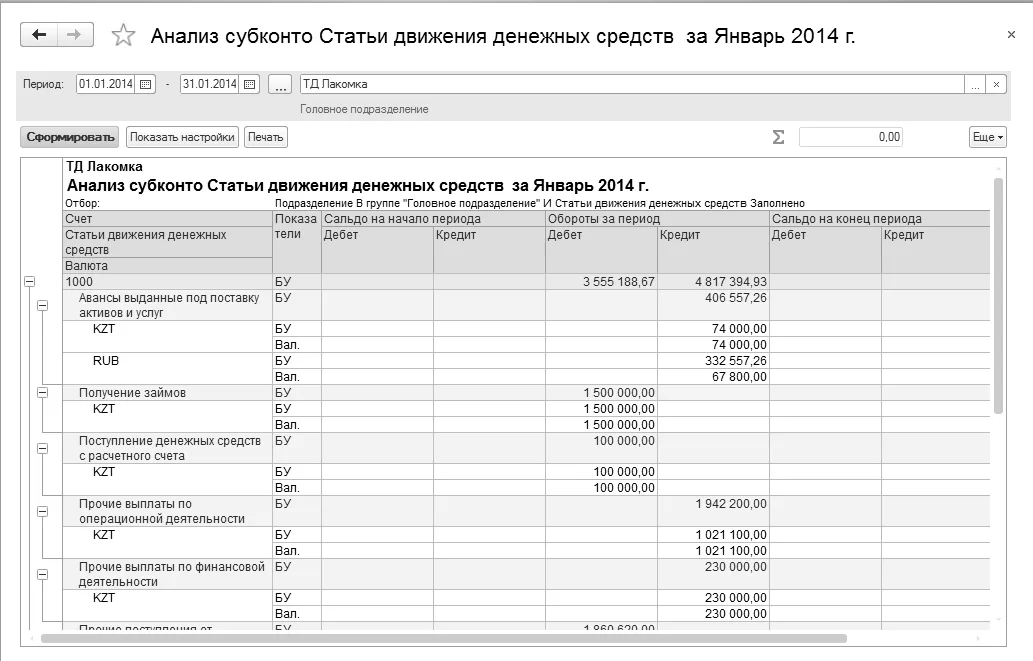Click the Счет header cell
1033x661 pixels.
point(167,219)
